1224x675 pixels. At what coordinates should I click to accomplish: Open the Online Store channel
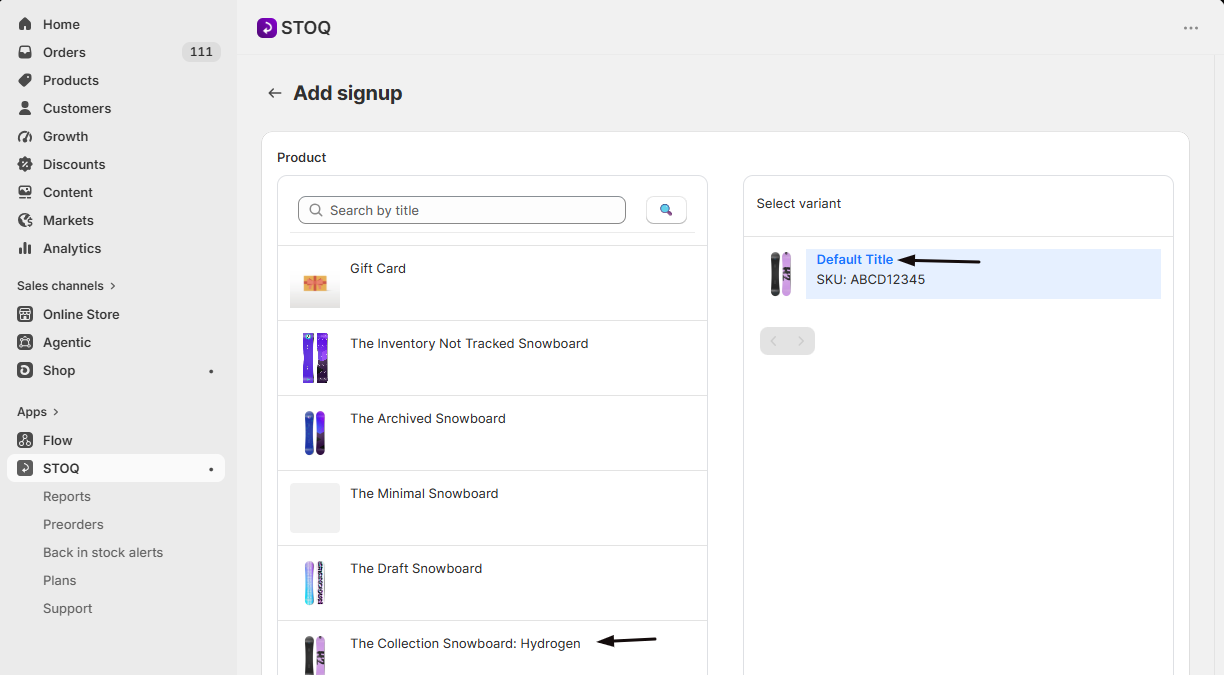pyautogui.click(x=81, y=314)
